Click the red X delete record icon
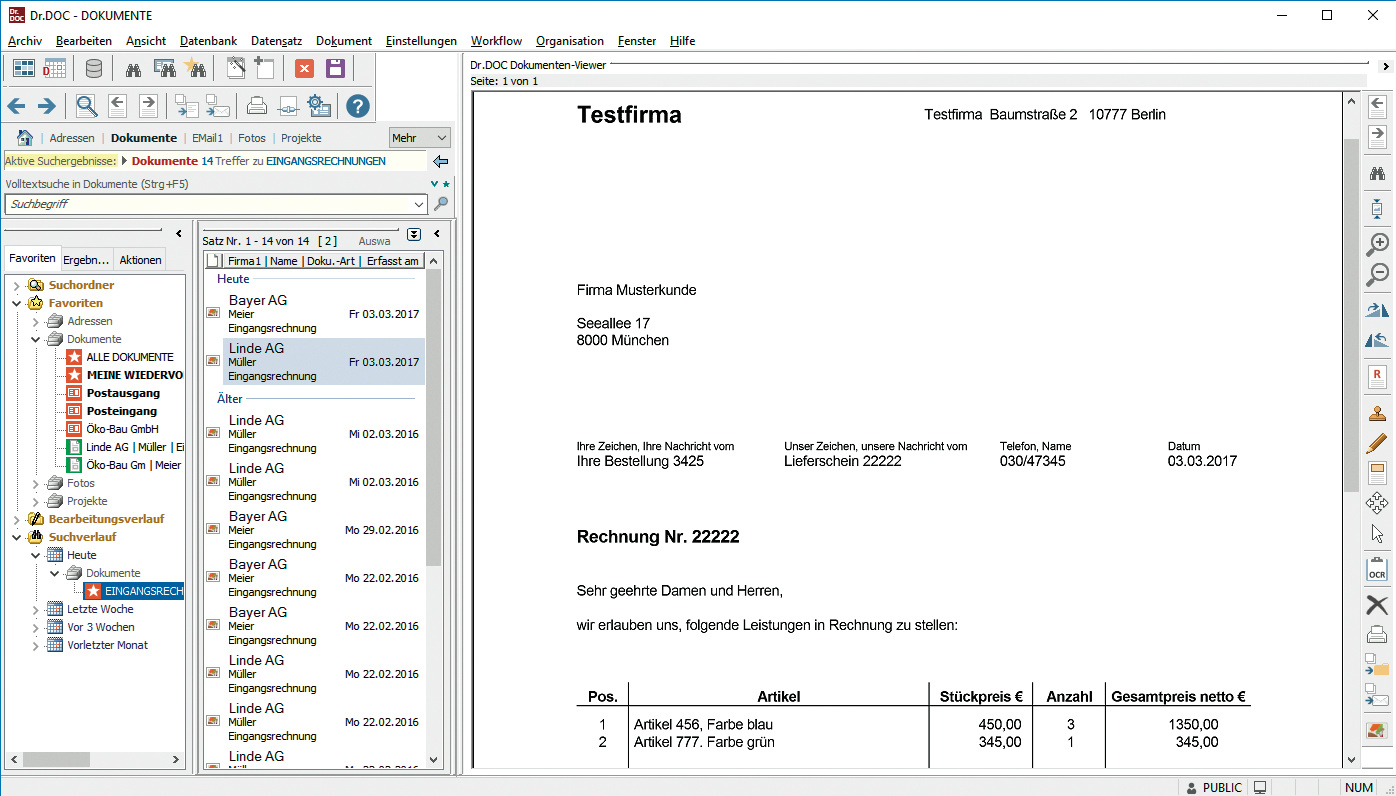 tap(305, 68)
